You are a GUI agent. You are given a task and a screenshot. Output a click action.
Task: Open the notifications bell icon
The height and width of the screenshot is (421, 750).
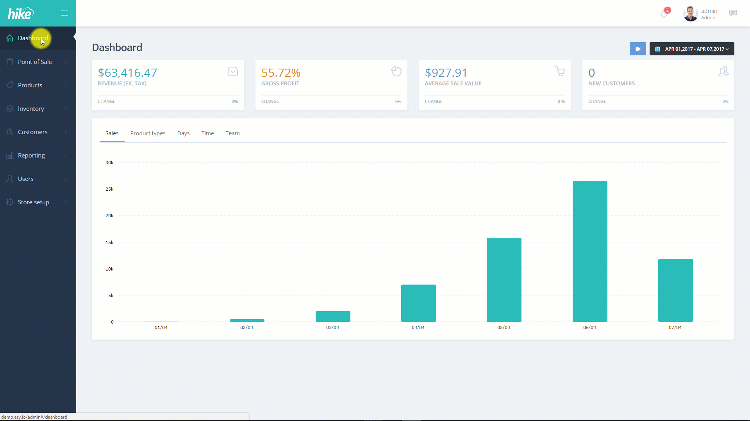(x=664, y=13)
